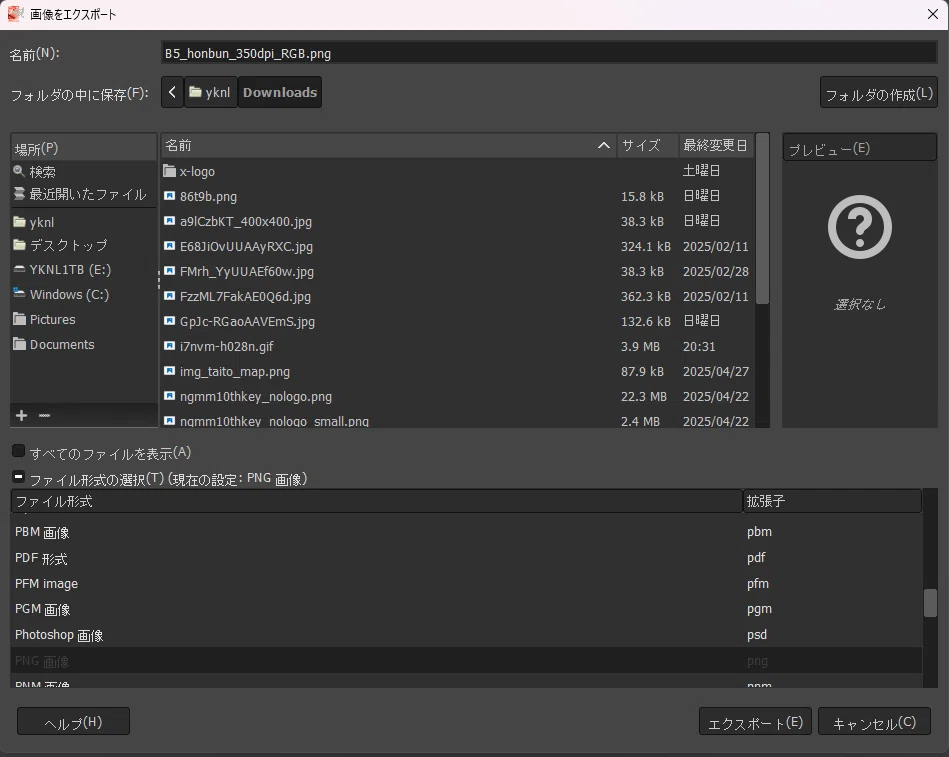The height and width of the screenshot is (757, 949).
Task: Click time 20:31 cell
Action: click(x=699, y=346)
